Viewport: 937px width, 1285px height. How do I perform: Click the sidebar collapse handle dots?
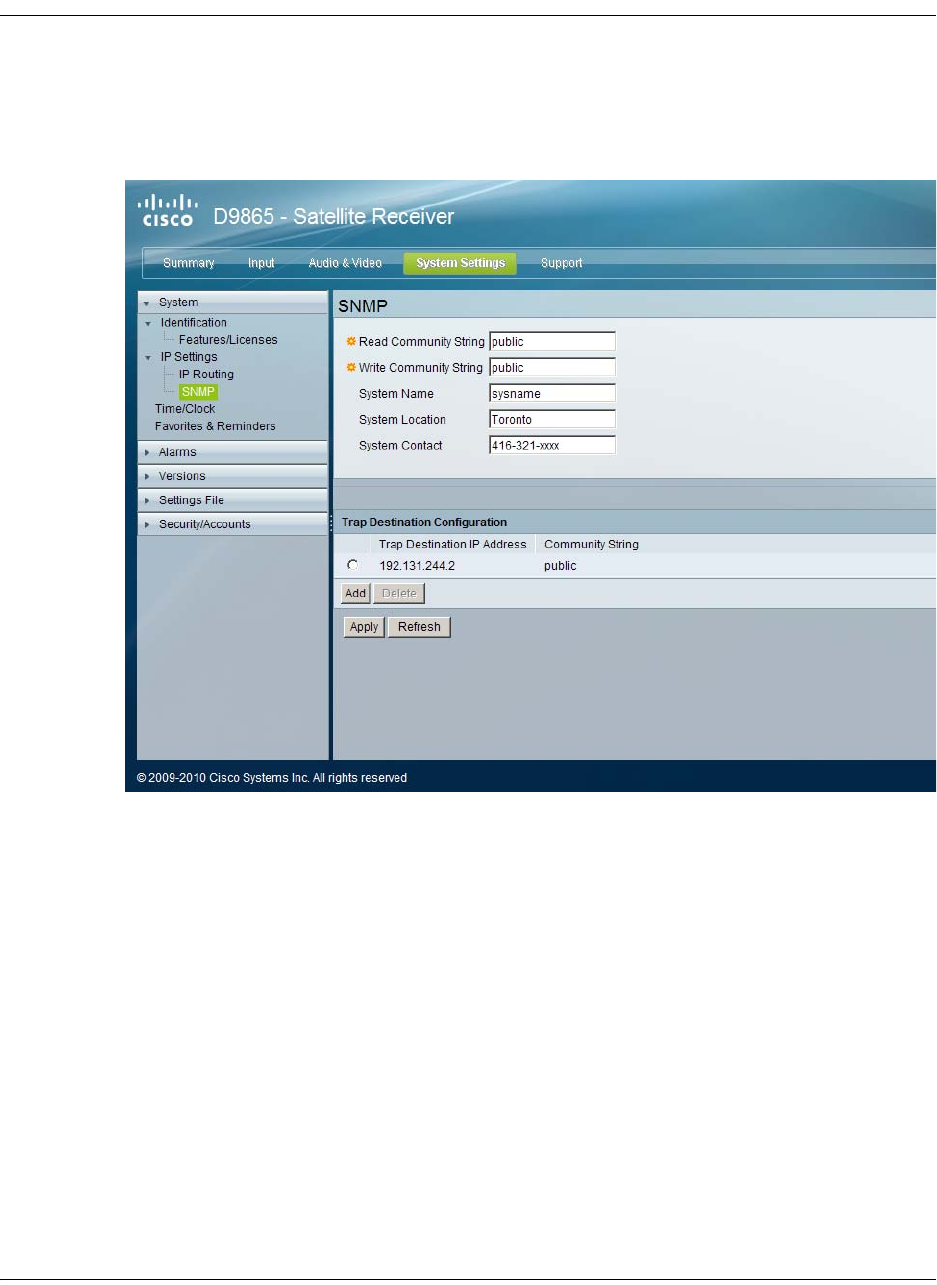[330, 524]
